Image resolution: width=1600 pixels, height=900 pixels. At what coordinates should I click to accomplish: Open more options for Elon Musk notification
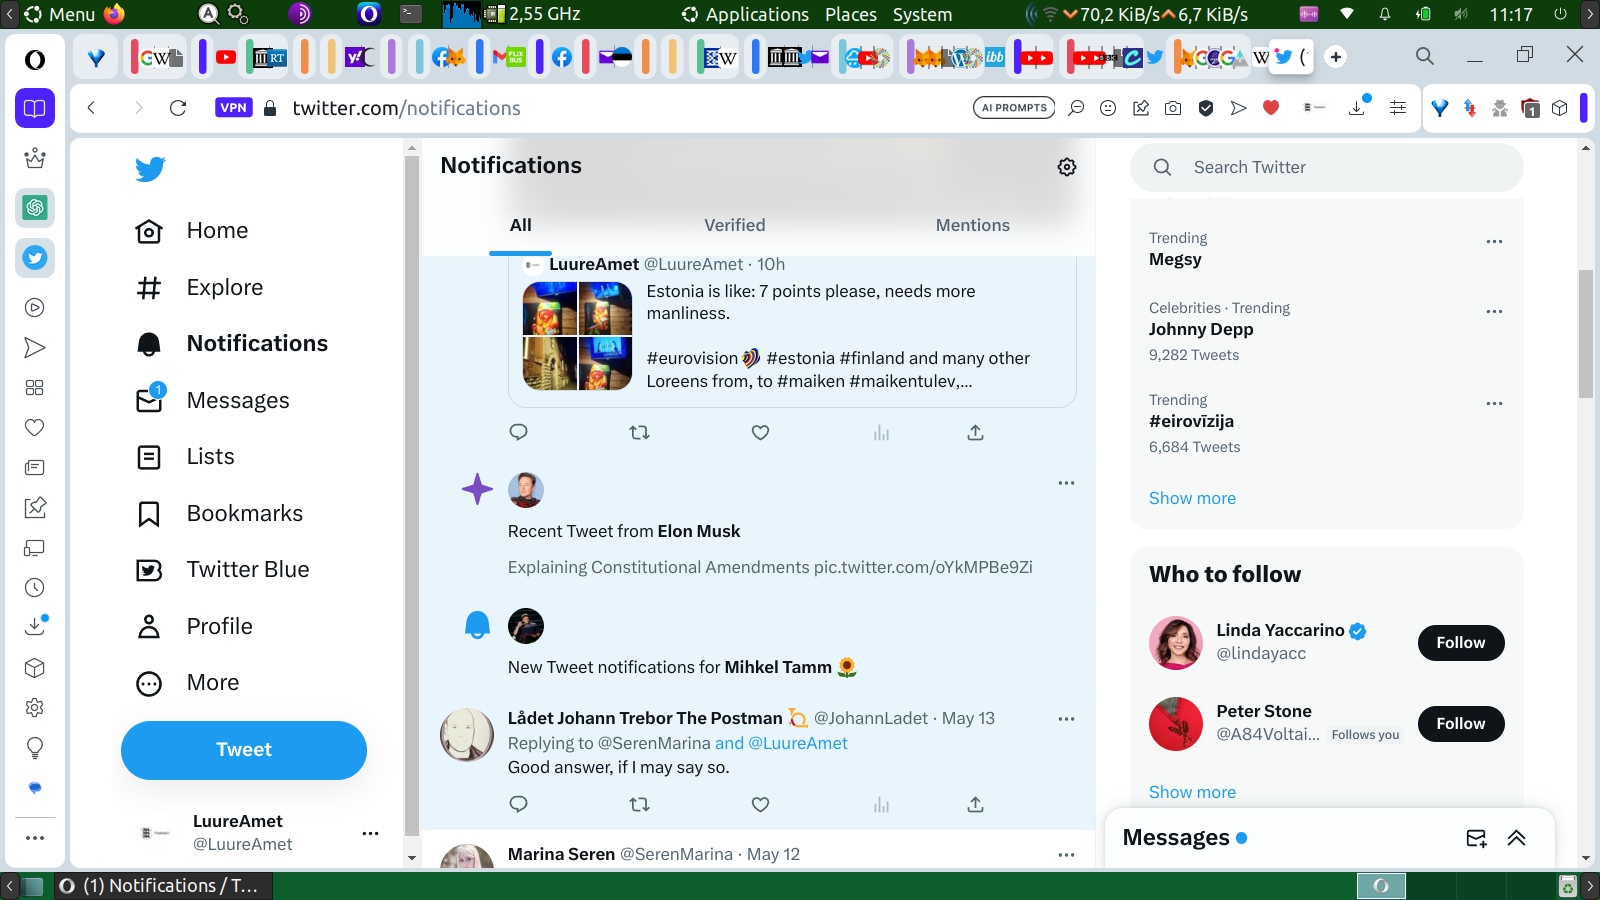1066,483
